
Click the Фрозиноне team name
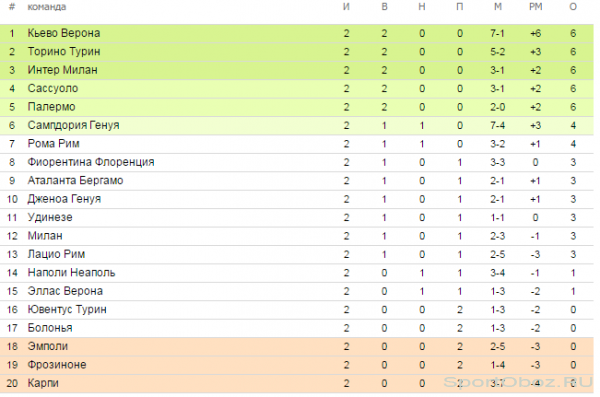(x=57, y=365)
